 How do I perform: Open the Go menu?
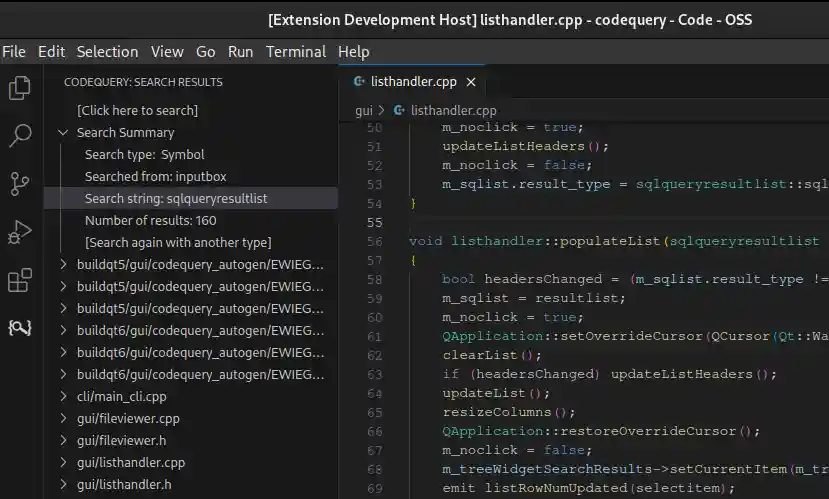206,52
